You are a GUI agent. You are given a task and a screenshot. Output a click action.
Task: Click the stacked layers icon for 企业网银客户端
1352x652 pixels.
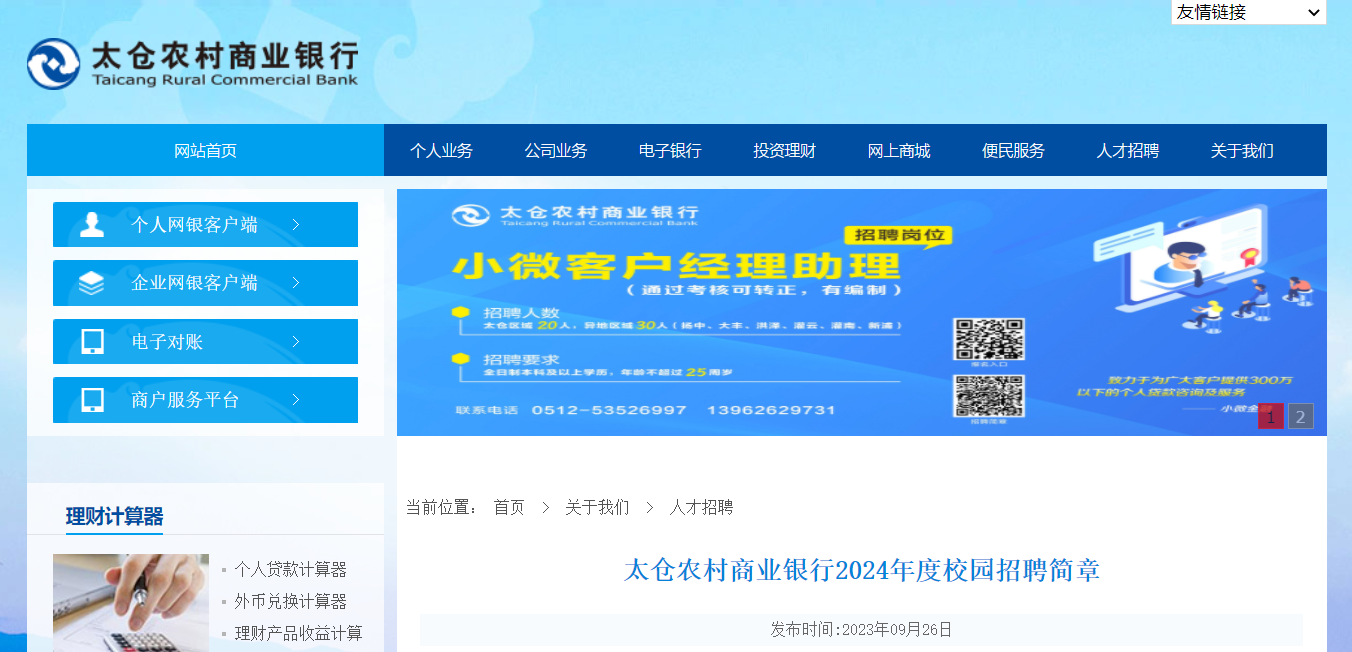[92, 283]
